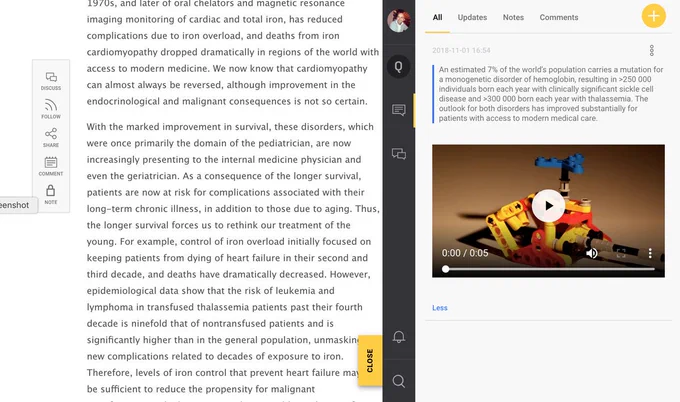This screenshot has width=680, height=402.
Task: Open the Note lock icon
Action: [x=51, y=195]
